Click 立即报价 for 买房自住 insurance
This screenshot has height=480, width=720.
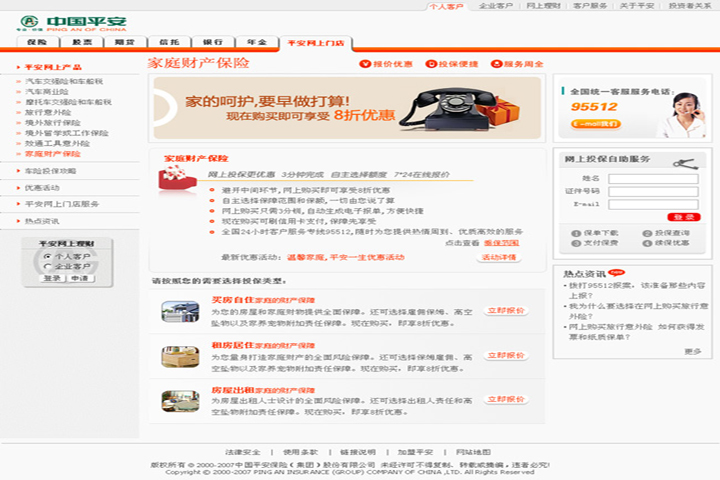(x=506, y=311)
